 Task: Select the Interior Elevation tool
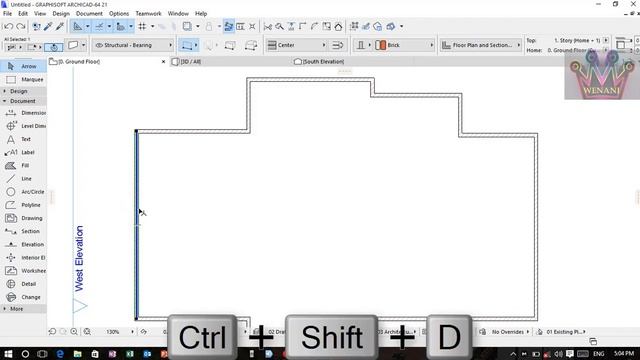tap(24, 258)
